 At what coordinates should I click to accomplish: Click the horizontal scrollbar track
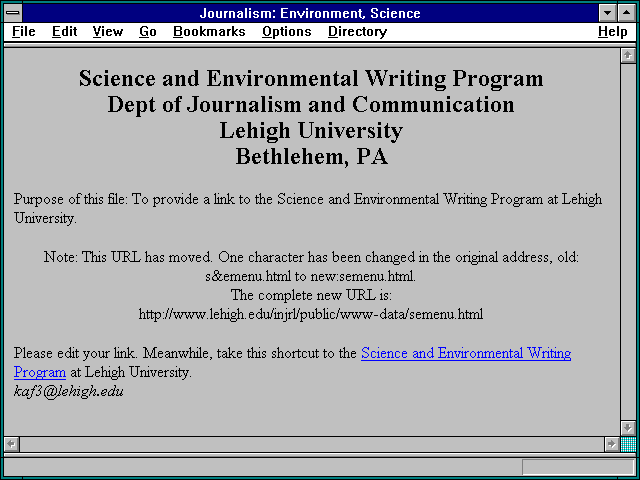point(312,444)
